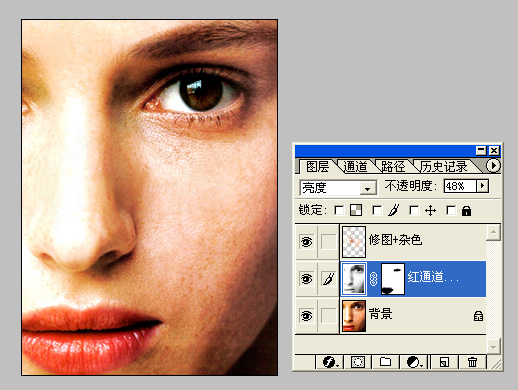518x390 pixels.
Task: Hide the 修图+杂色 layer
Action: pos(306,241)
